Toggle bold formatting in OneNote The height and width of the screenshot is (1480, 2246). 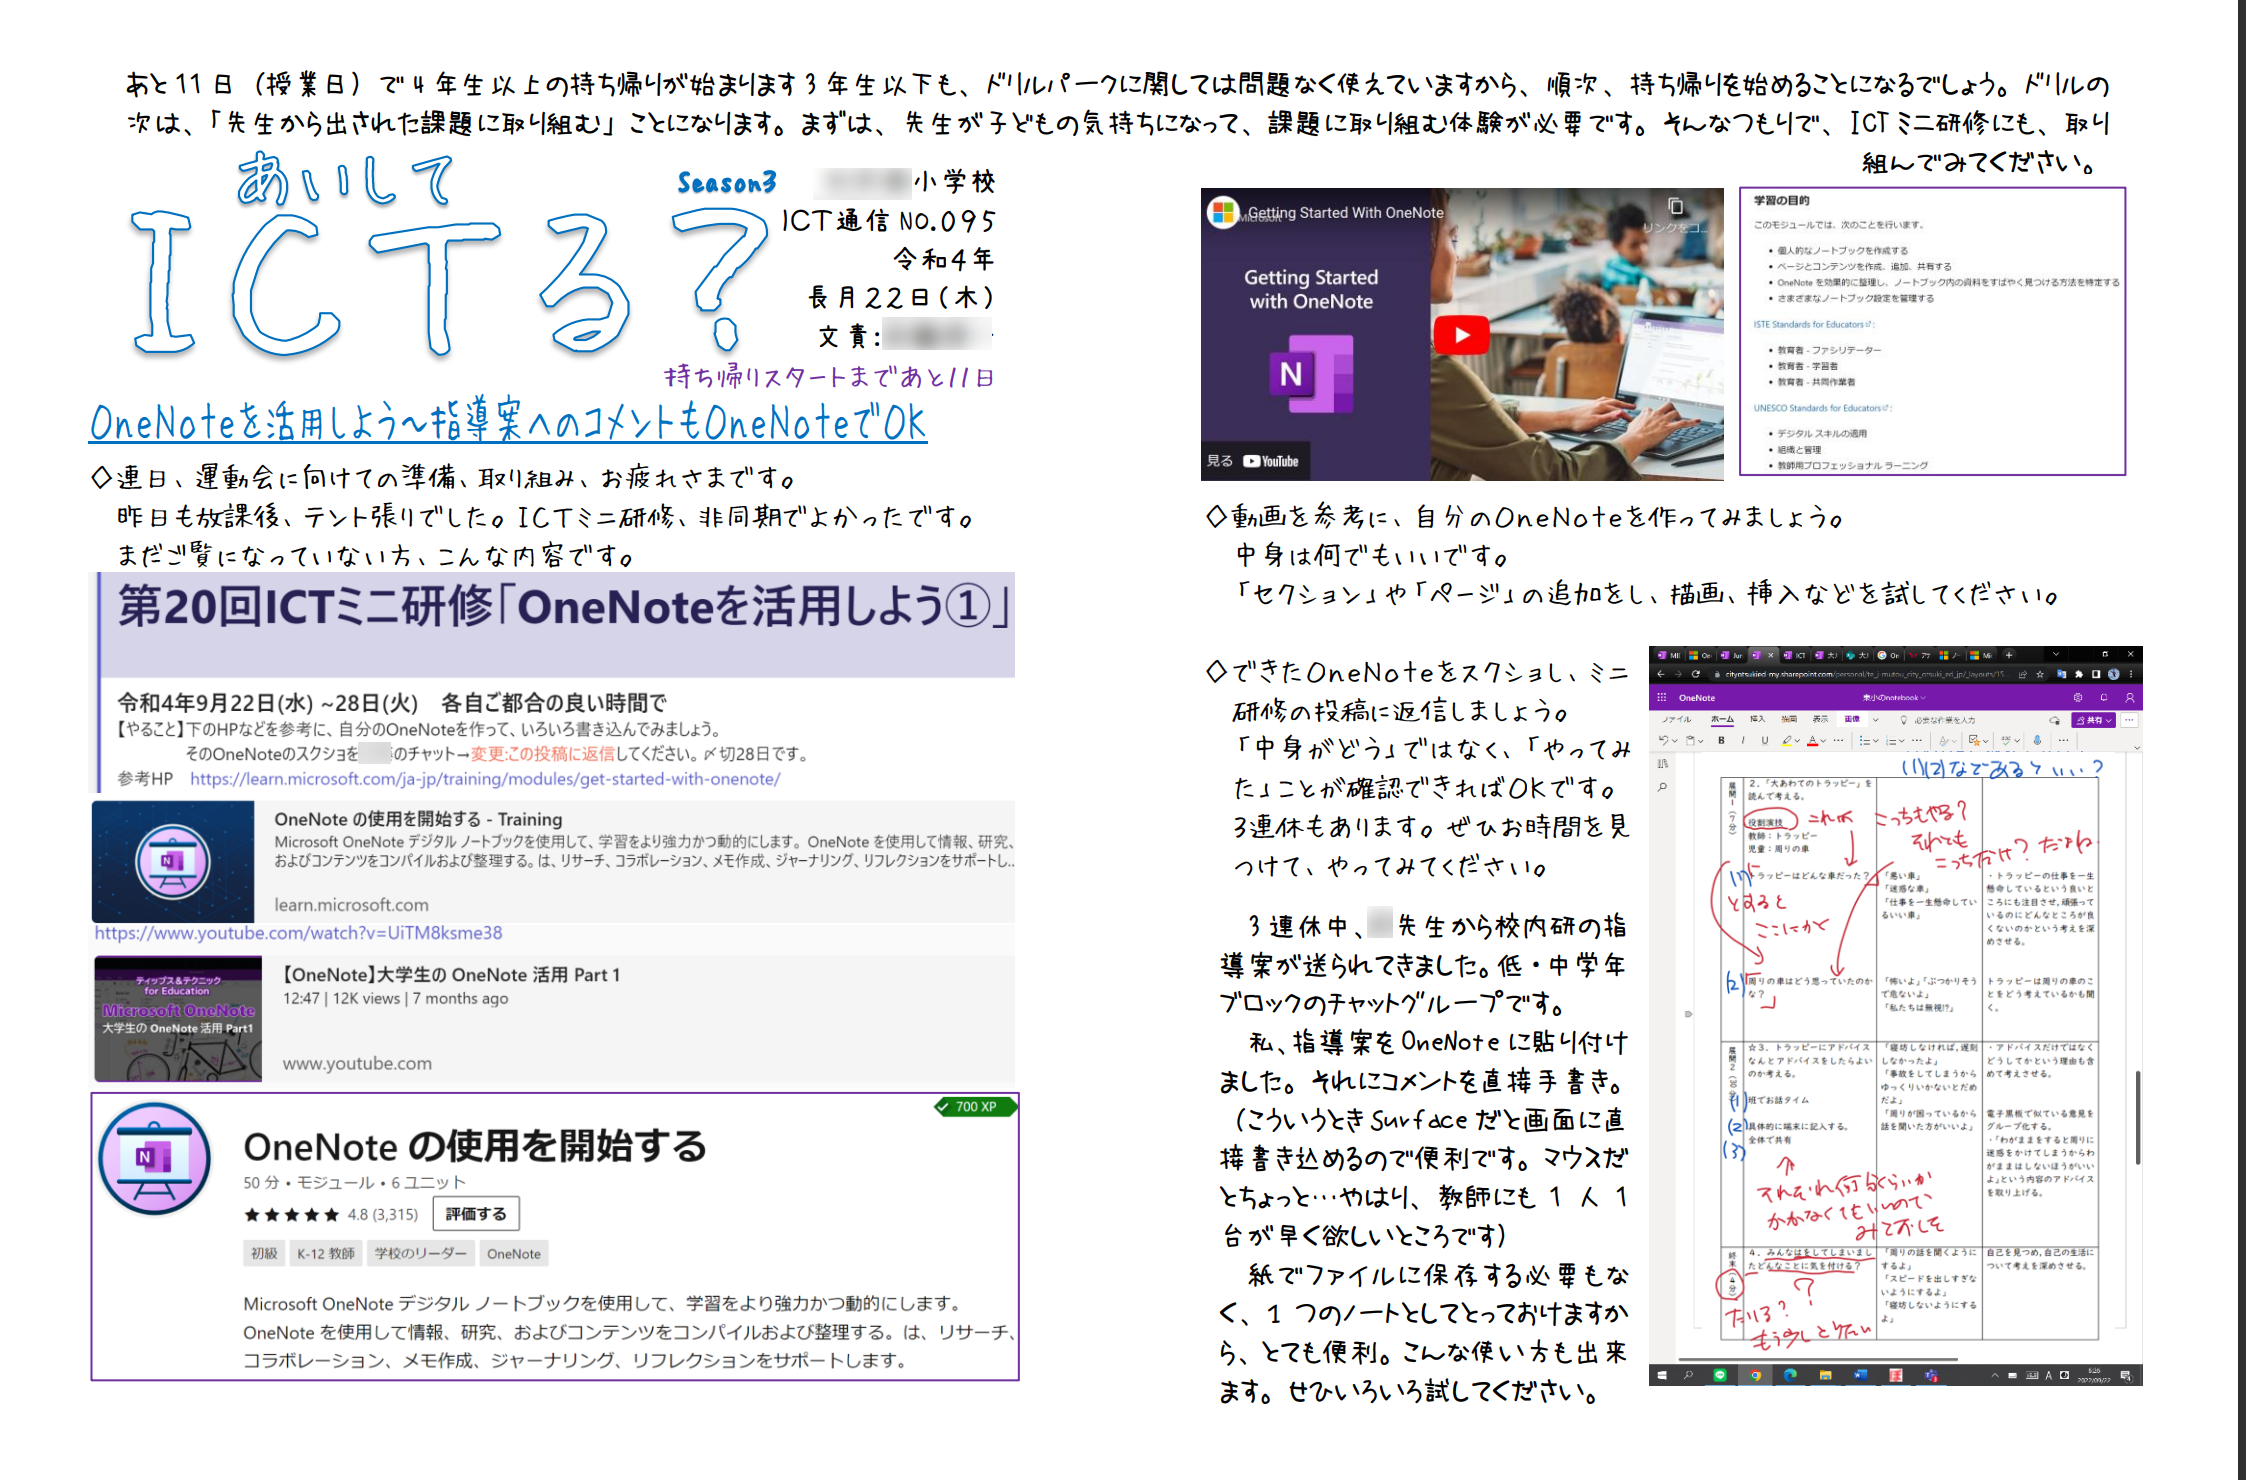pyautogui.click(x=1721, y=739)
